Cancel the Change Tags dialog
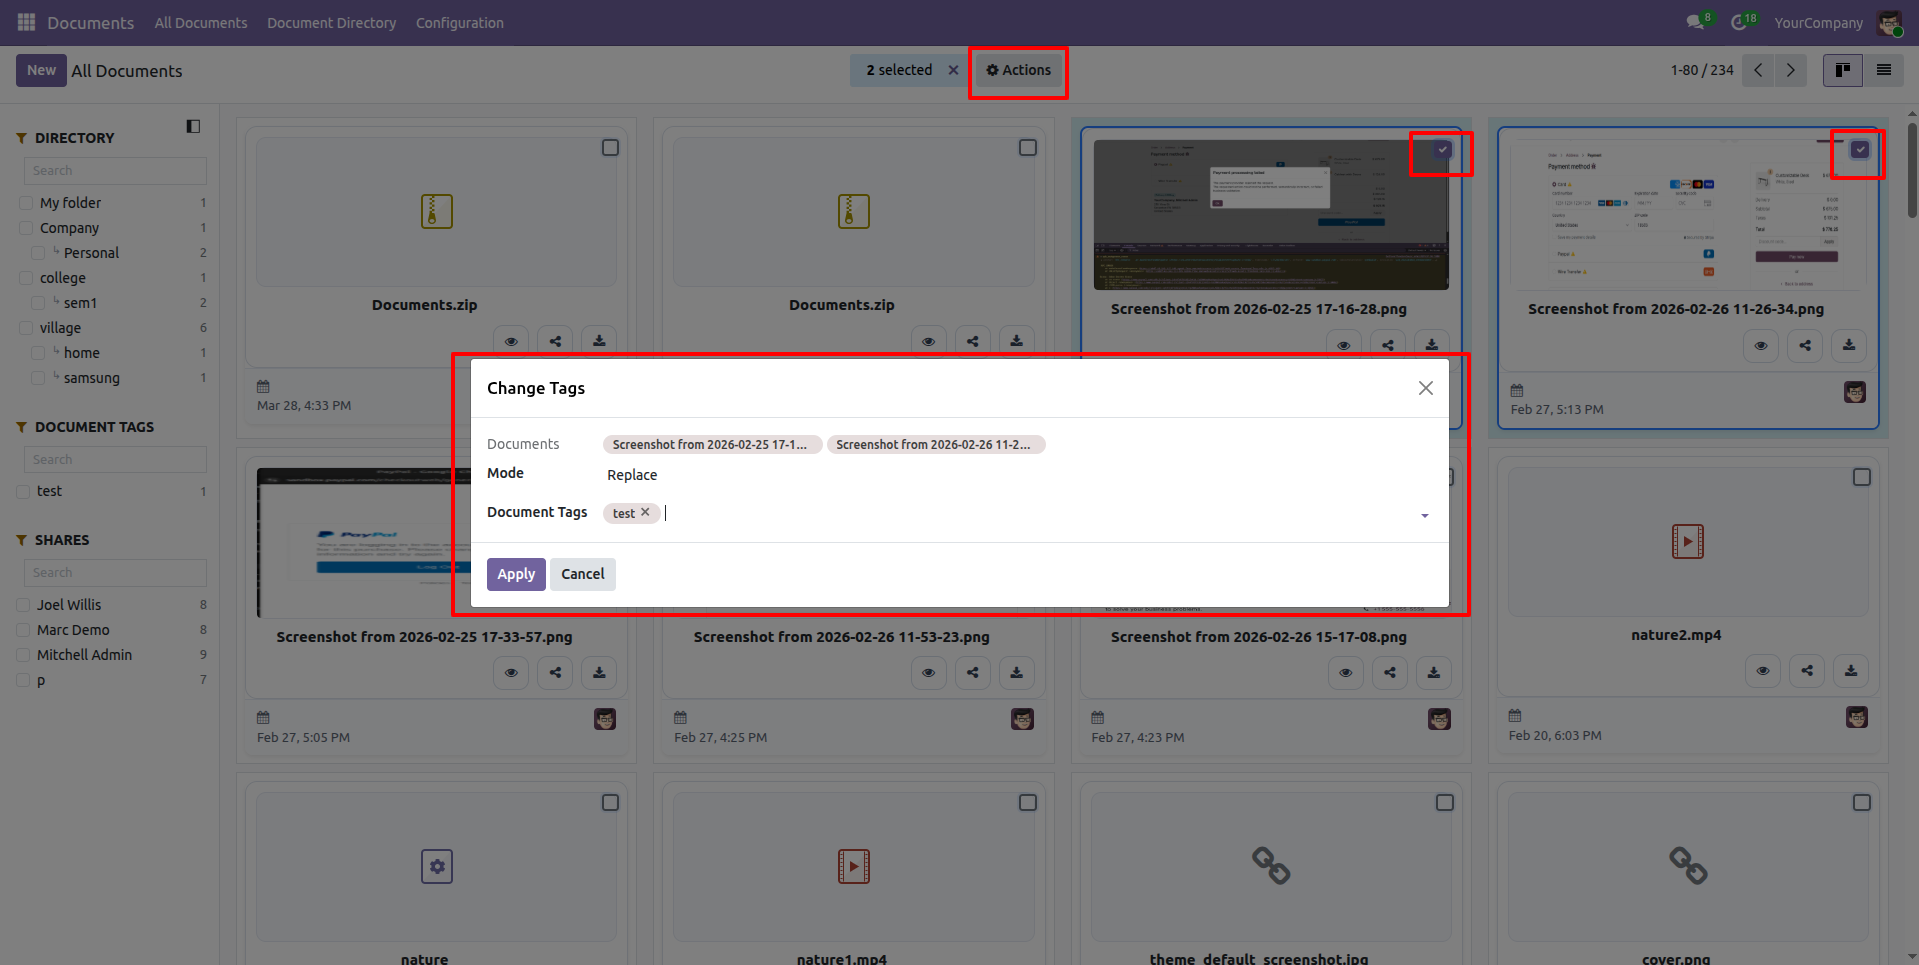 pyautogui.click(x=583, y=574)
